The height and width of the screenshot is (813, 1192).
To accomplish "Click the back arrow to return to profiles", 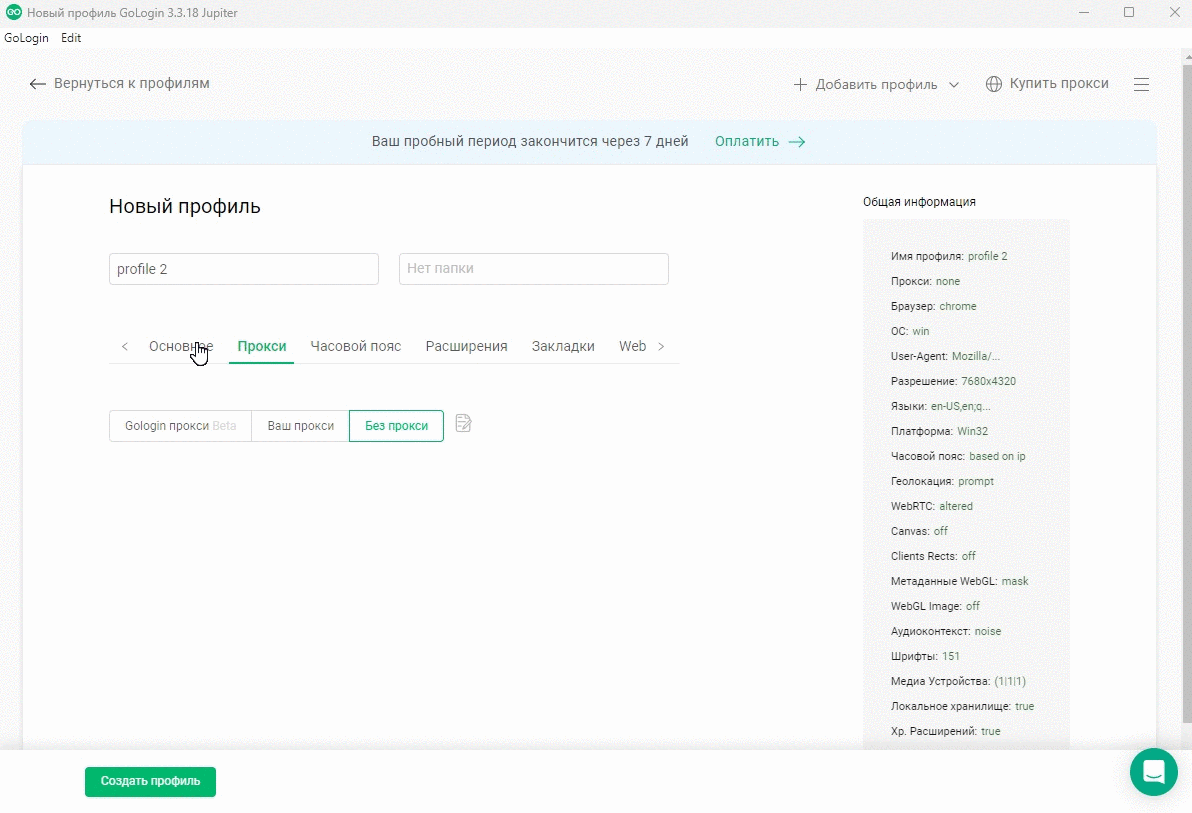I will pos(38,84).
